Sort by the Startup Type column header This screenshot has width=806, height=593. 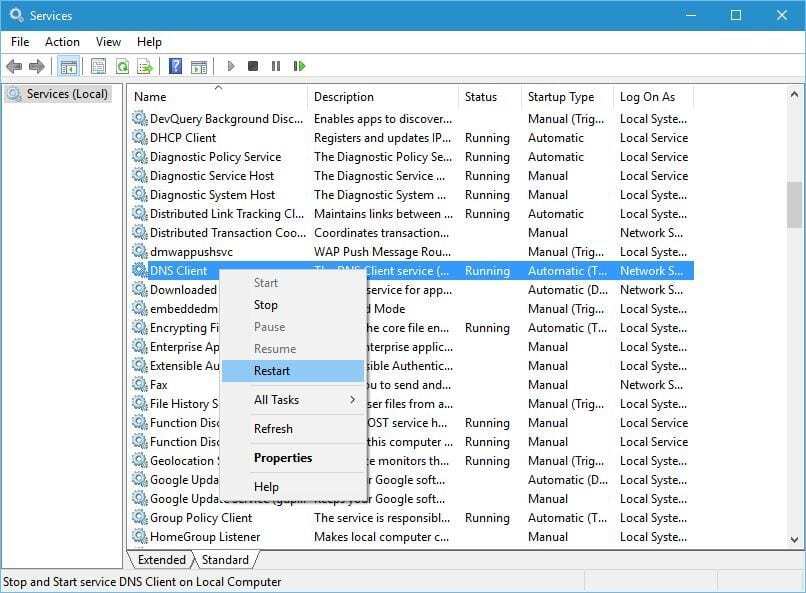pos(567,97)
